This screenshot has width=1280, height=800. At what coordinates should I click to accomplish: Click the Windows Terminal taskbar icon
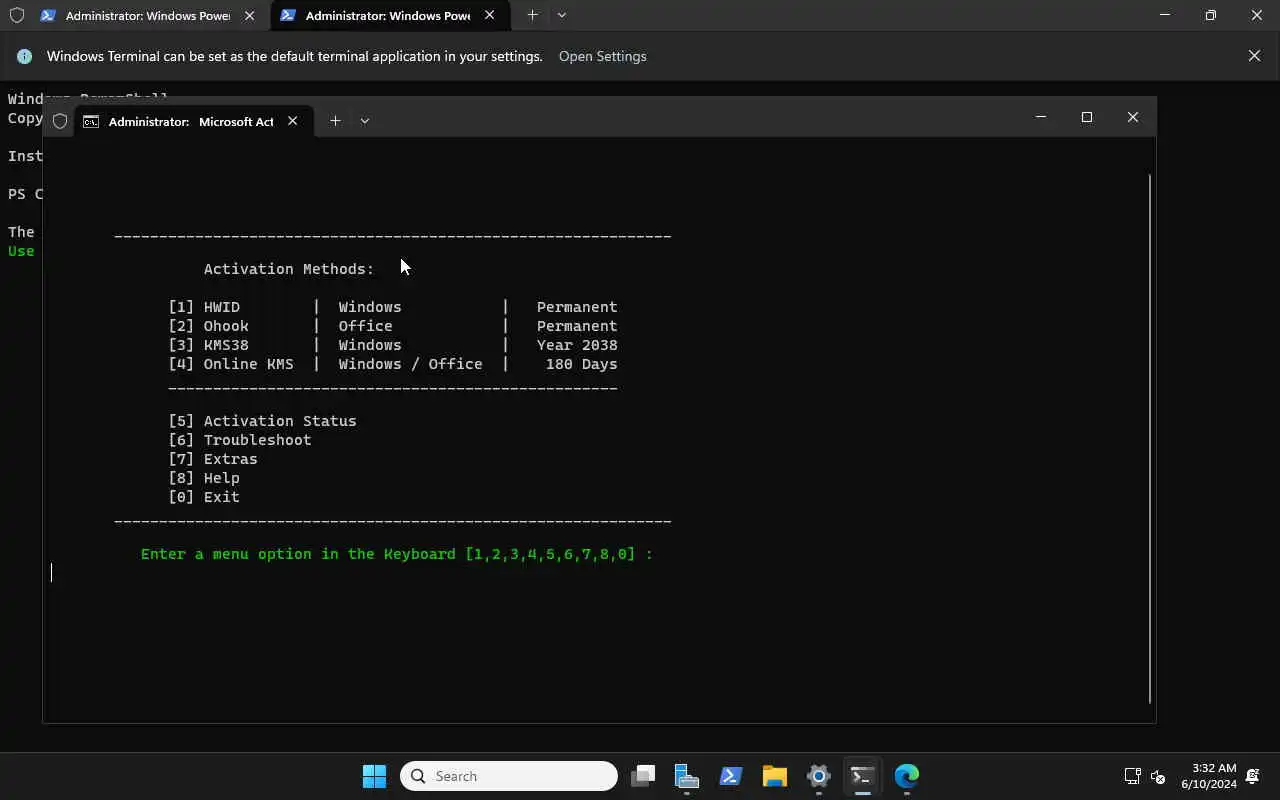point(862,776)
